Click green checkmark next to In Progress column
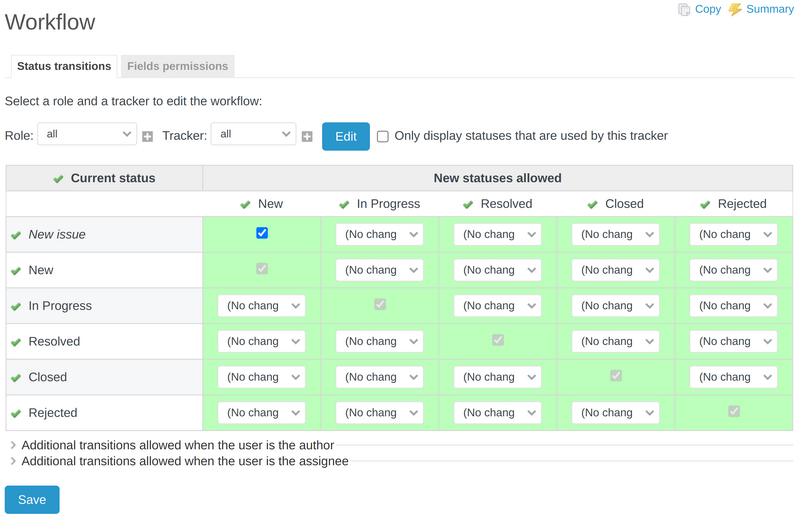Image resolution: width=800 pixels, height=518 pixels. tap(345, 204)
